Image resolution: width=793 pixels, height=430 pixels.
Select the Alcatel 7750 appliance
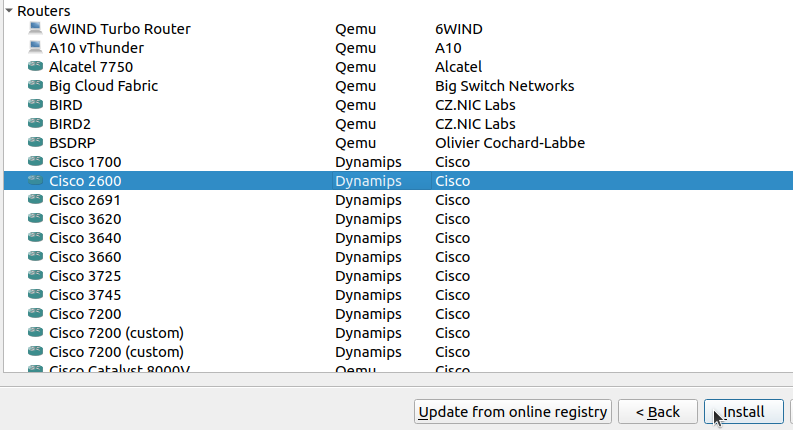click(91, 67)
